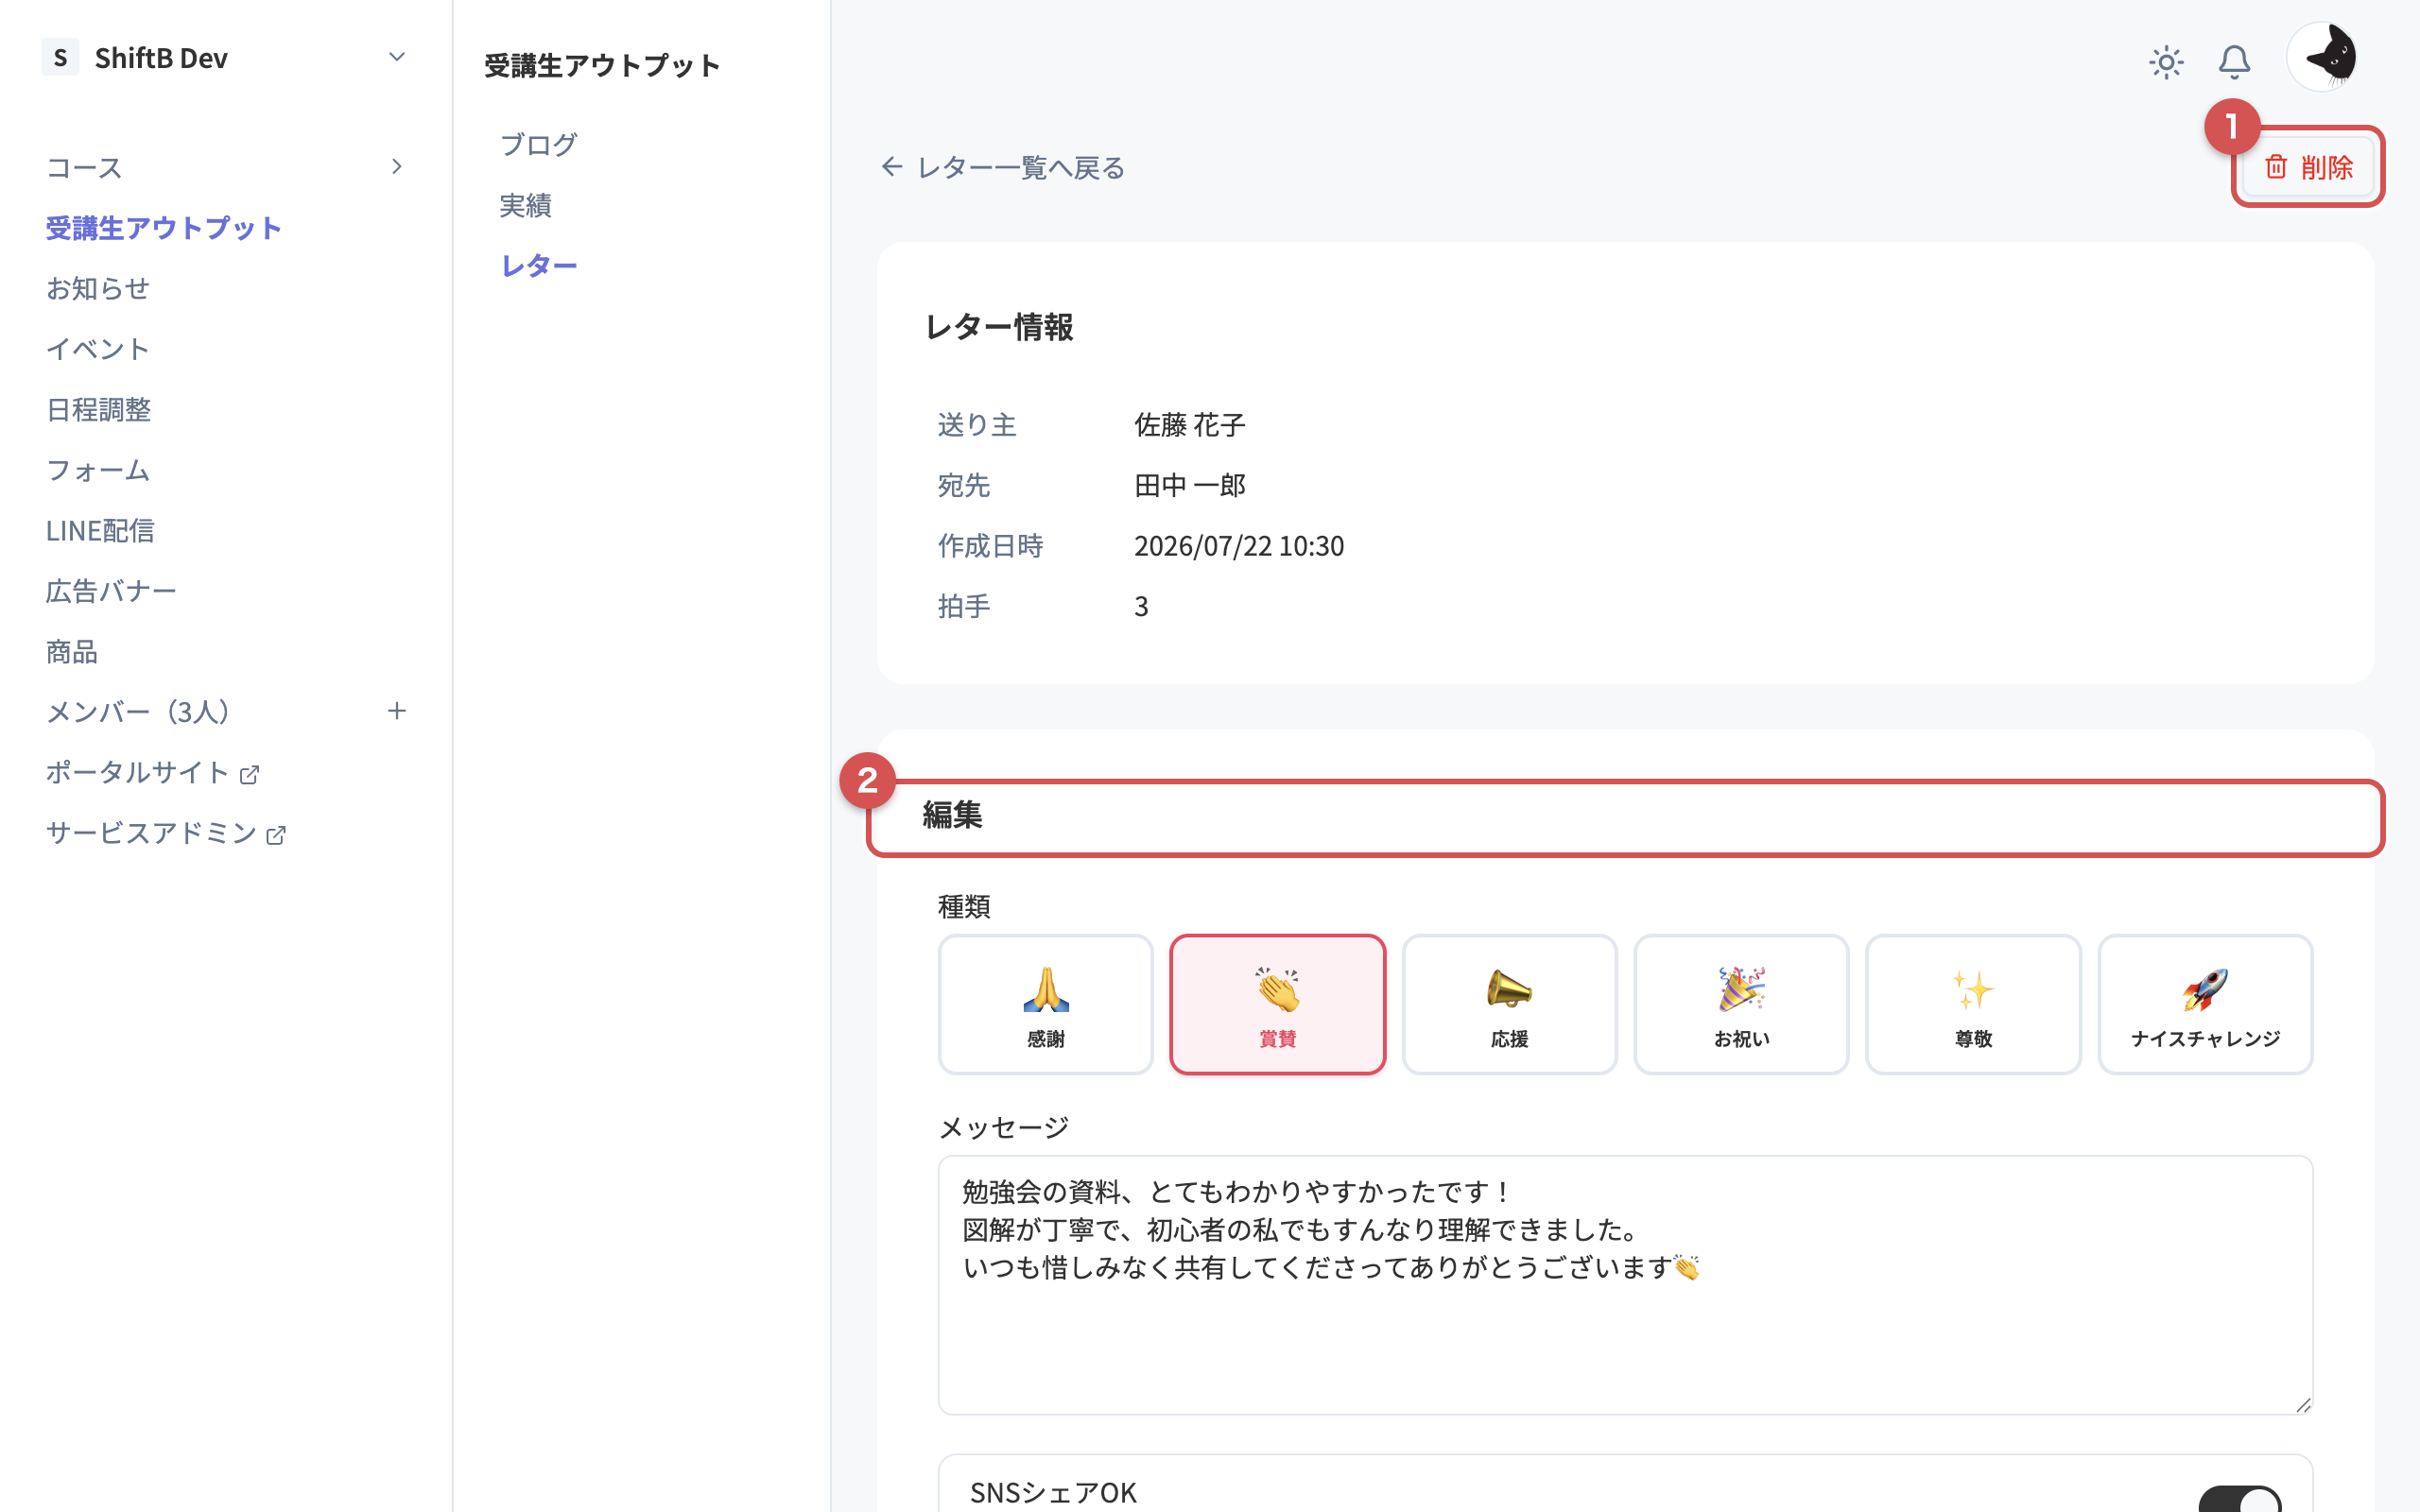Image resolution: width=2420 pixels, height=1512 pixels.
Task: Click the external link icon beside ポータルサイト
Action: pyautogui.click(x=250, y=774)
